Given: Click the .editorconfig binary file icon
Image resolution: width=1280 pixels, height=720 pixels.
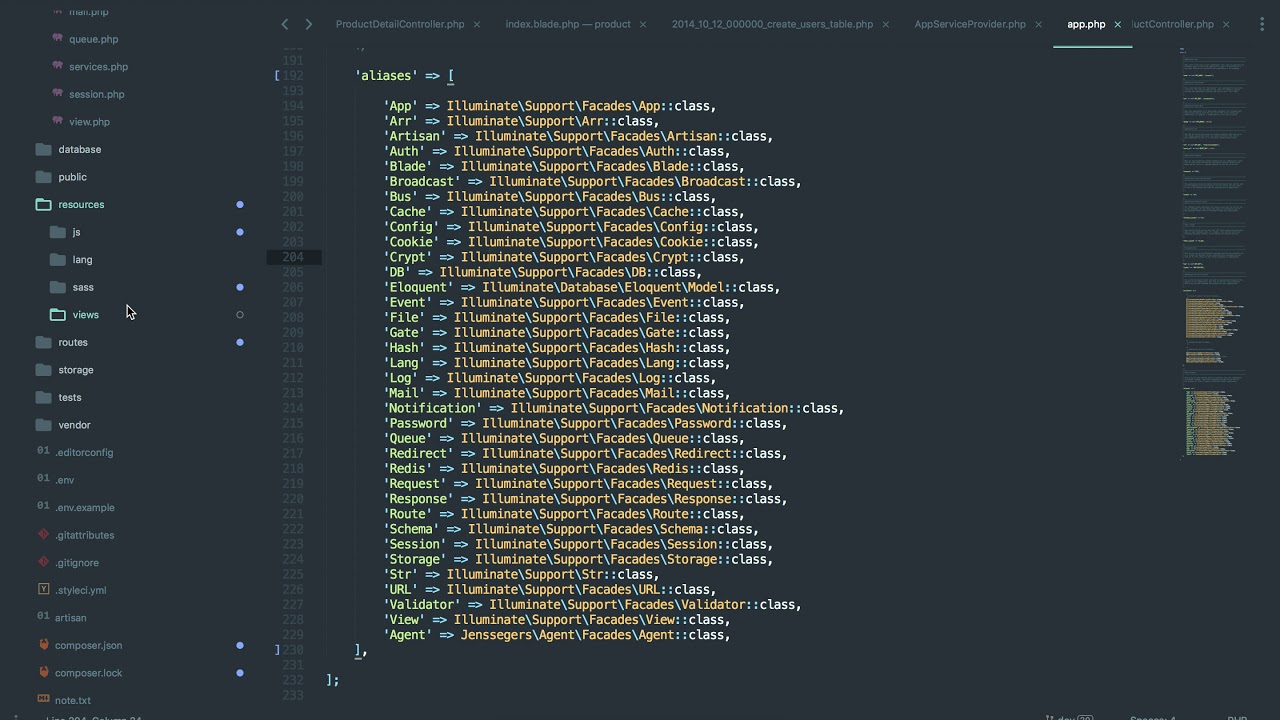Looking at the screenshot, I should 43,451.
